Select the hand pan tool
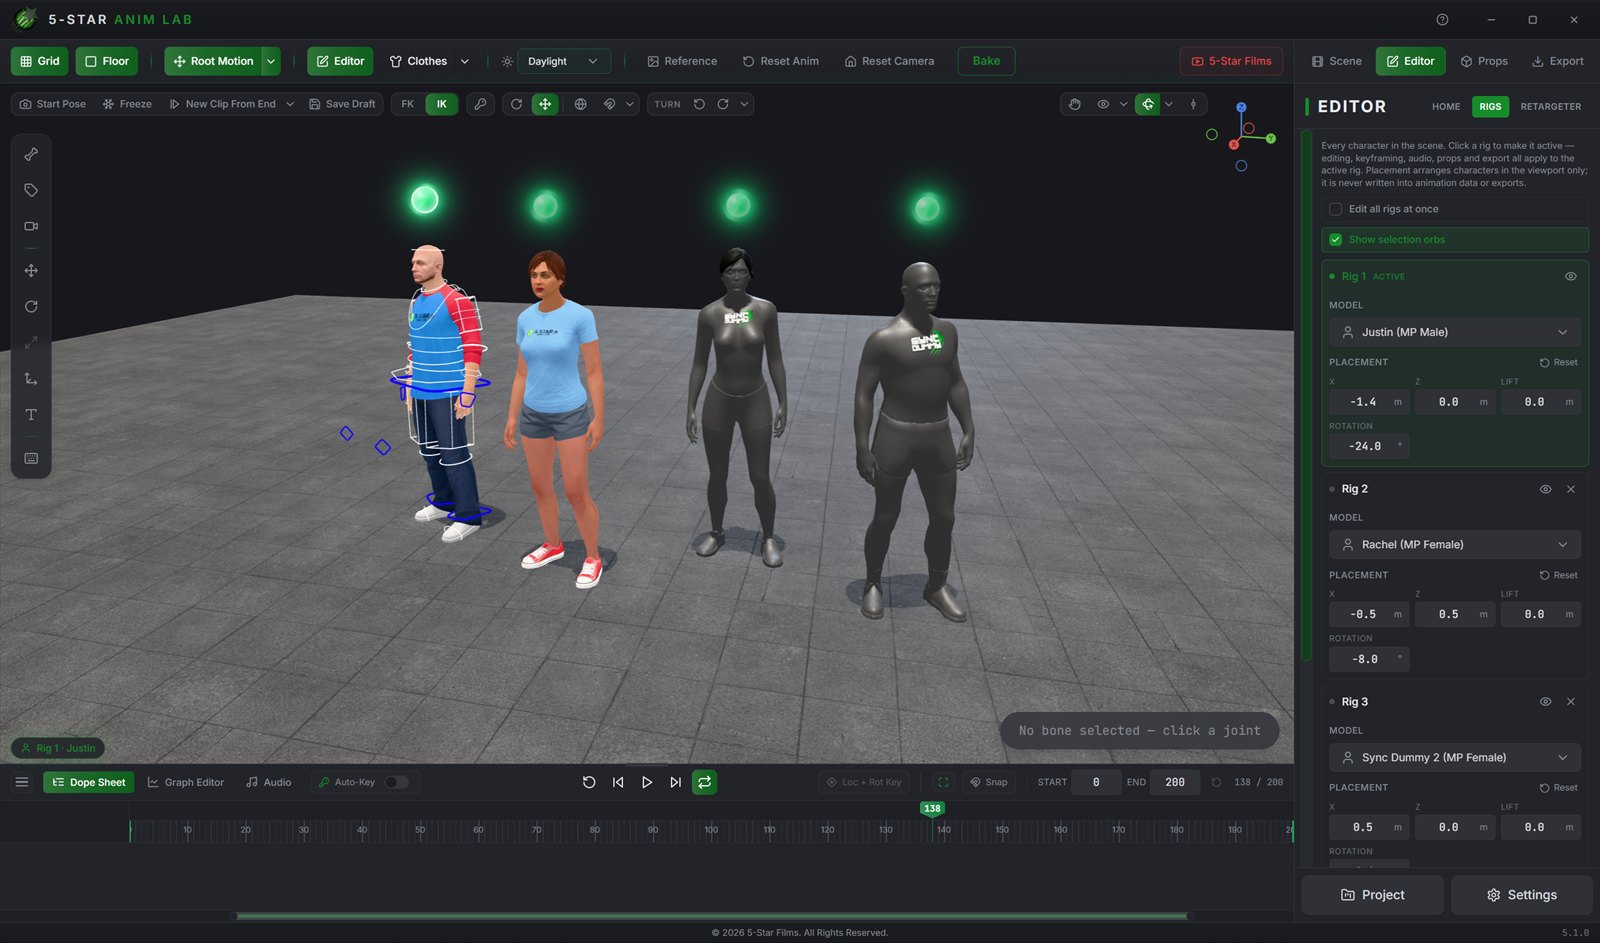 coord(1074,104)
